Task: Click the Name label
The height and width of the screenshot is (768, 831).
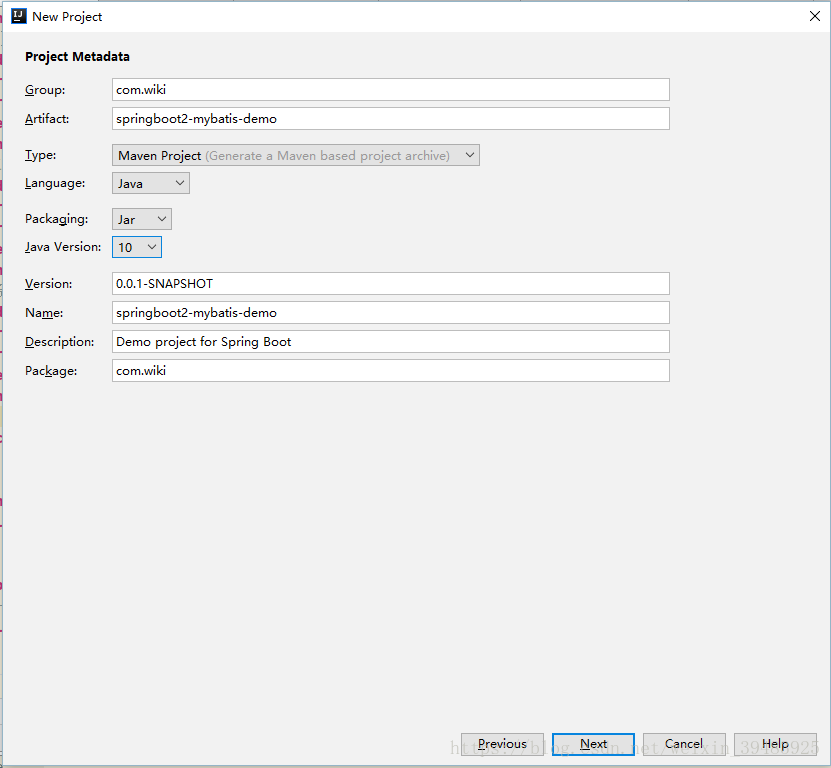Action: 44,313
